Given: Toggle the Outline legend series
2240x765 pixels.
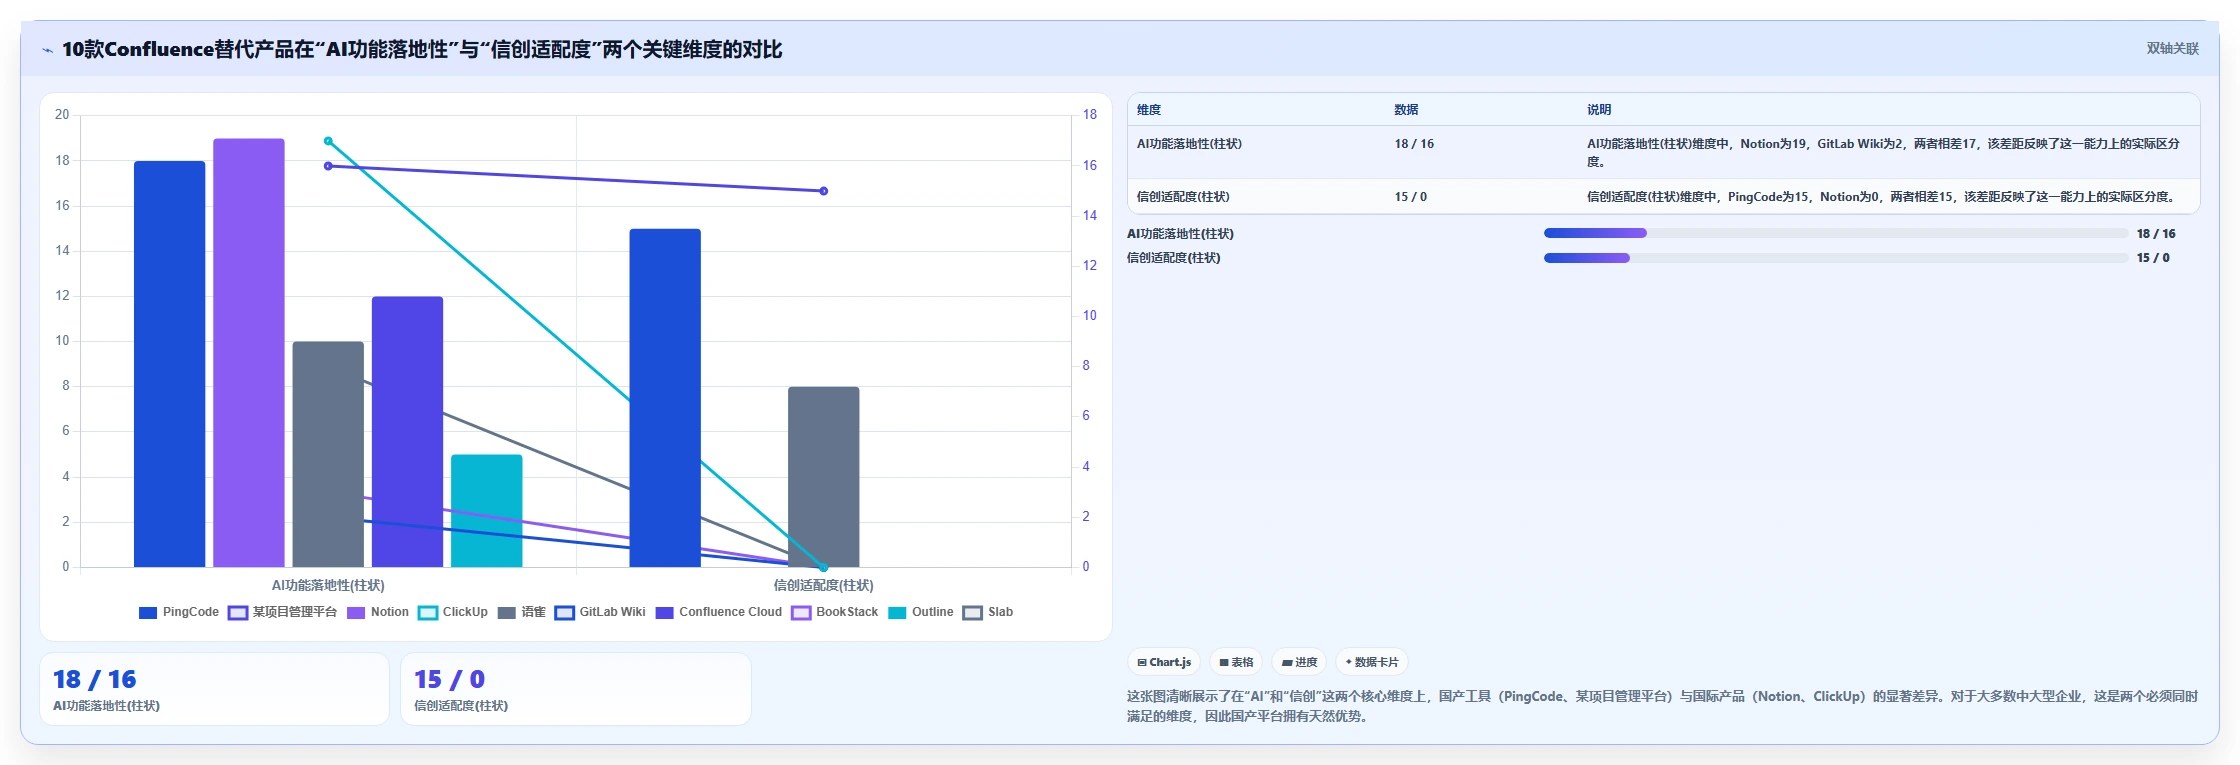Looking at the screenshot, I should click(921, 612).
